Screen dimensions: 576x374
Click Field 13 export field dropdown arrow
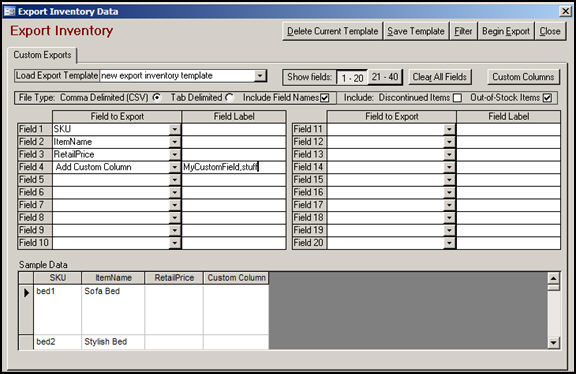click(449, 155)
